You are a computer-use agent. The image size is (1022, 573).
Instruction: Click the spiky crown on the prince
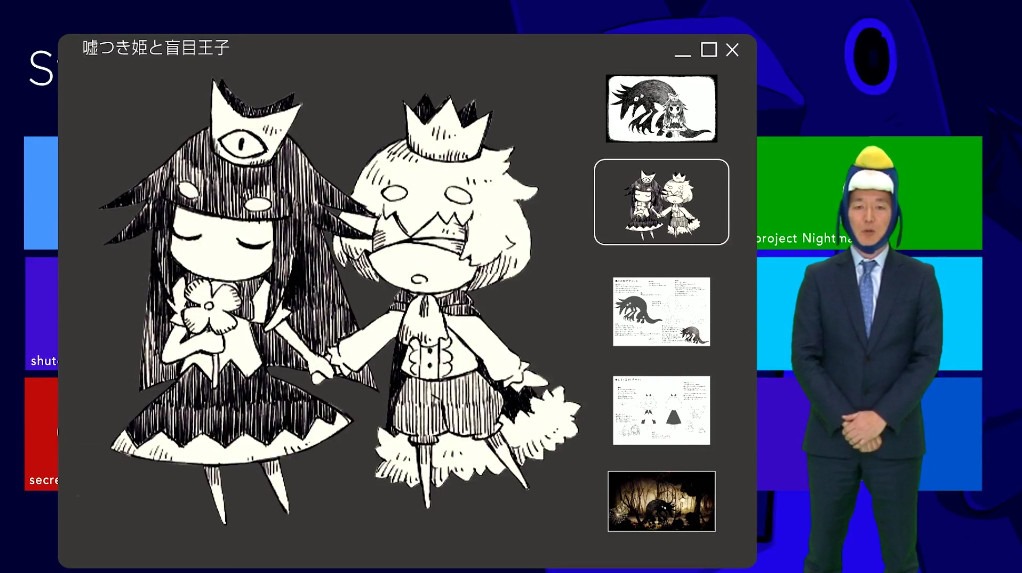(x=445, y=130)
